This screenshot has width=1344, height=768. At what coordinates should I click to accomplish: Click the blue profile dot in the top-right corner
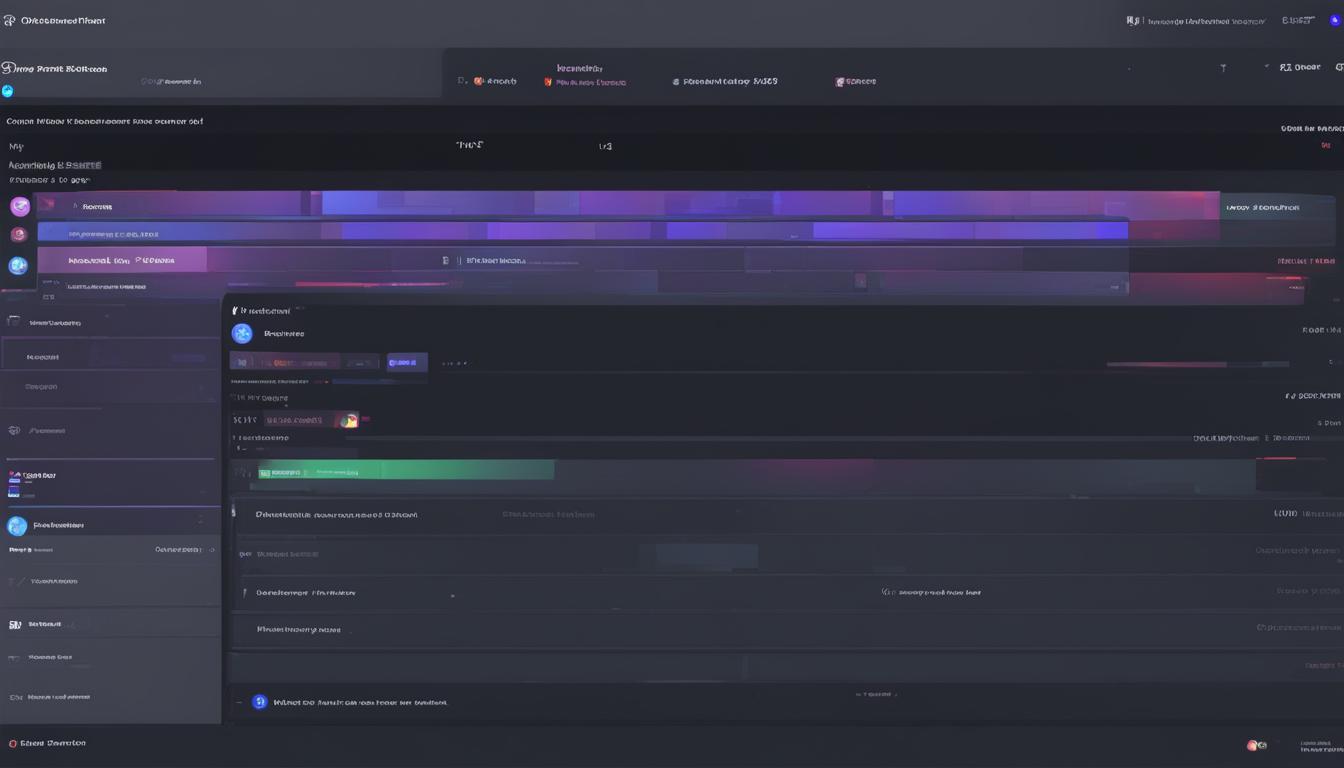1334,21
